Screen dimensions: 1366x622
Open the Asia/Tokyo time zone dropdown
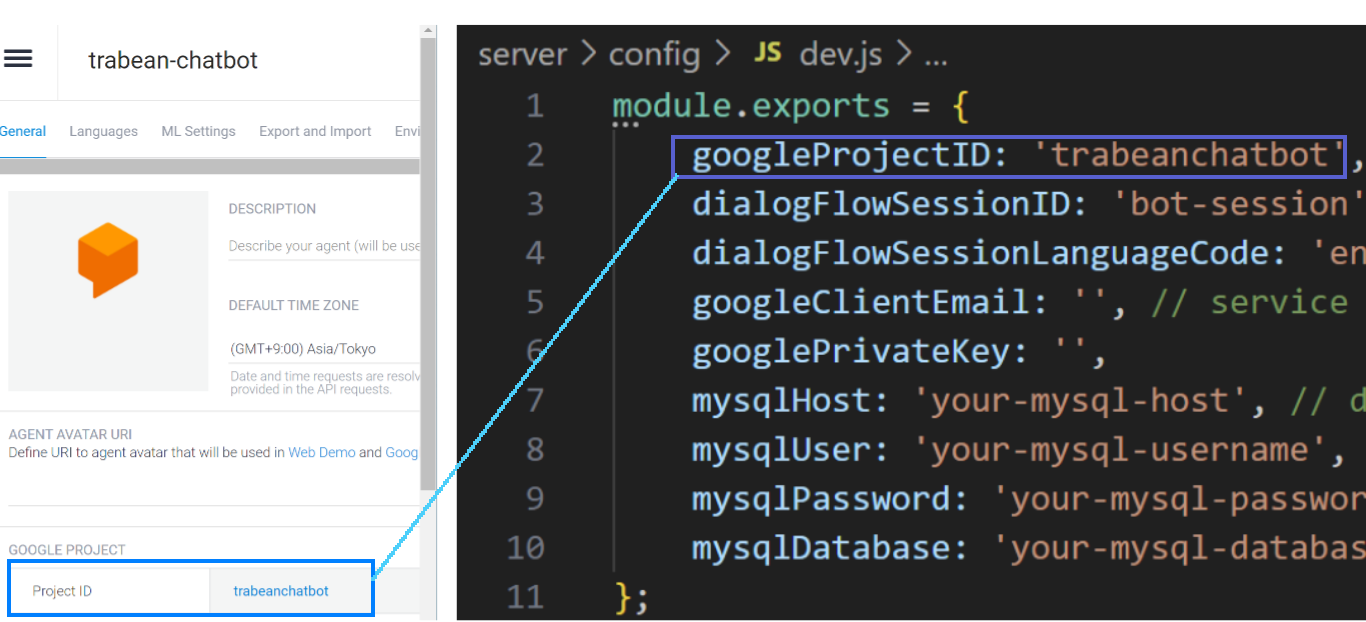pyautogui.click(x=324, y=349)
